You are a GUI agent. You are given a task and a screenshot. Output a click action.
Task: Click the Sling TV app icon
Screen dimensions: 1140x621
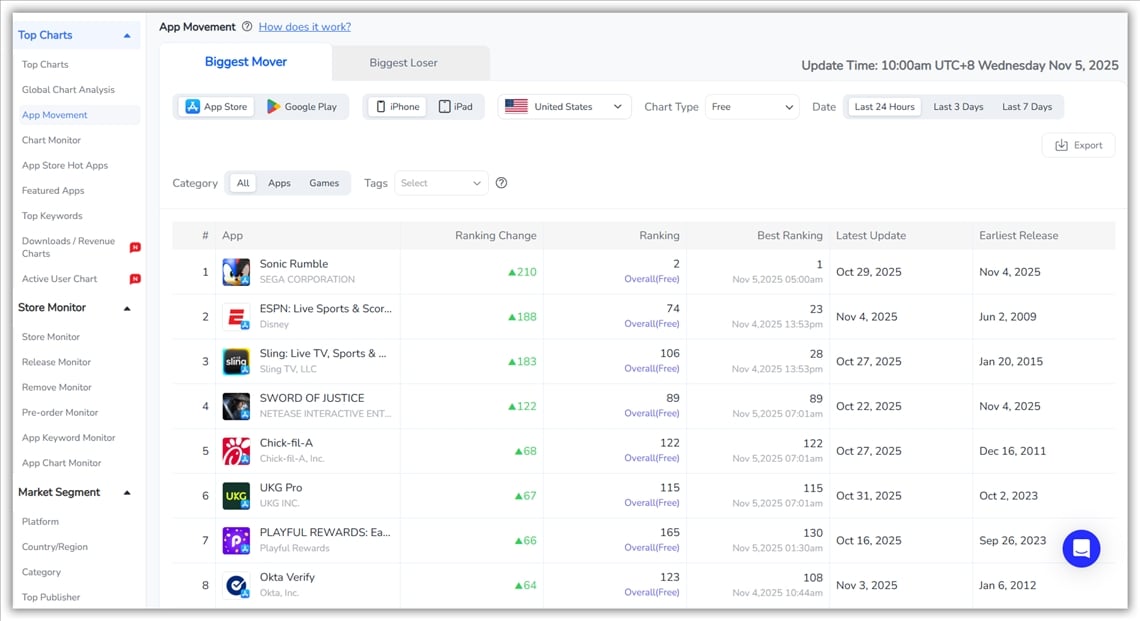pos(236,362)
